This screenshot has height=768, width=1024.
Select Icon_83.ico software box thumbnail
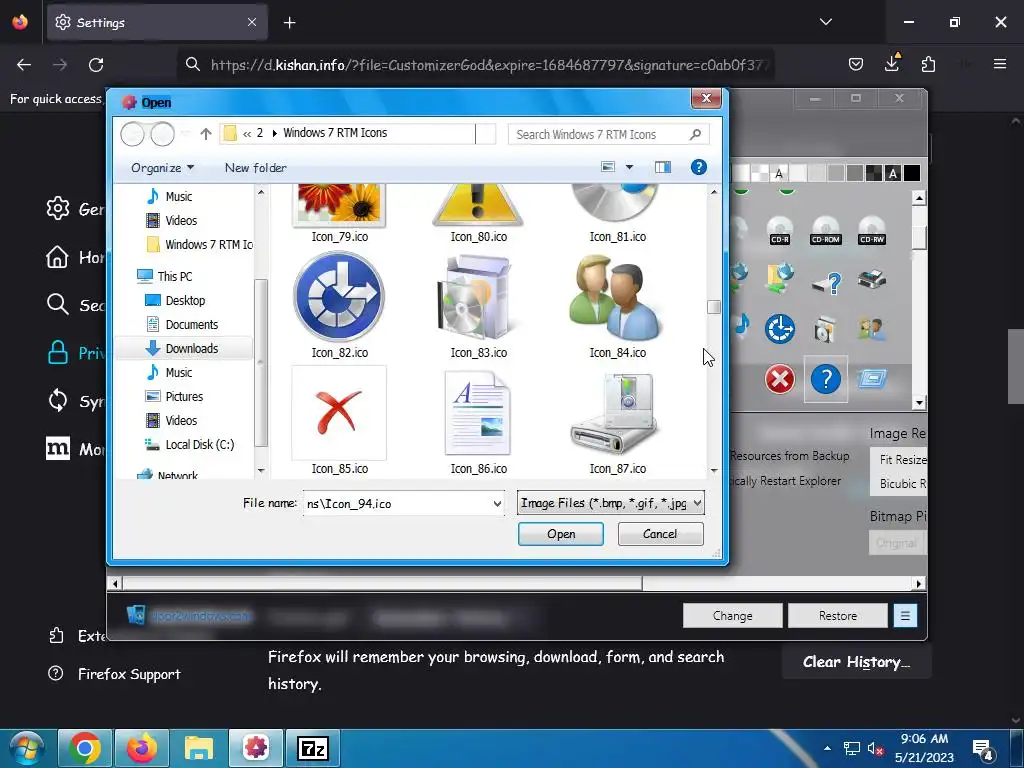click(477, 297)
